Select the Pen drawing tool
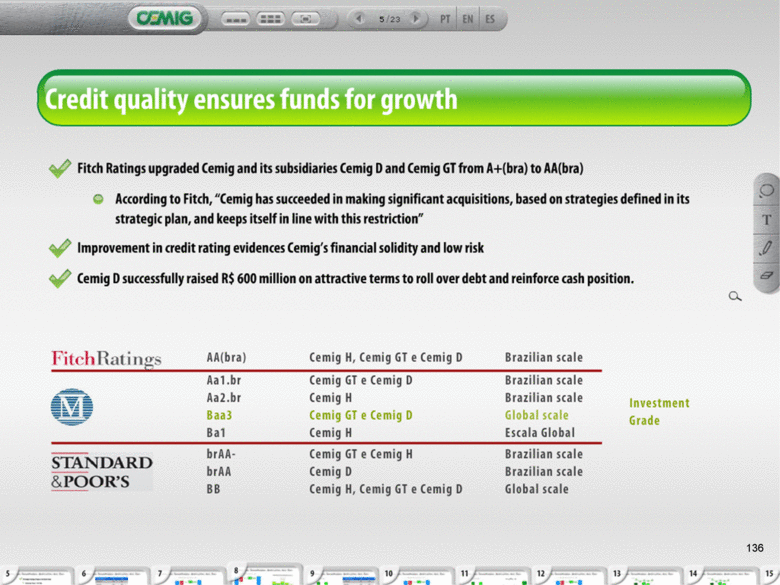The image size is (780, 585). click(767, 248)
